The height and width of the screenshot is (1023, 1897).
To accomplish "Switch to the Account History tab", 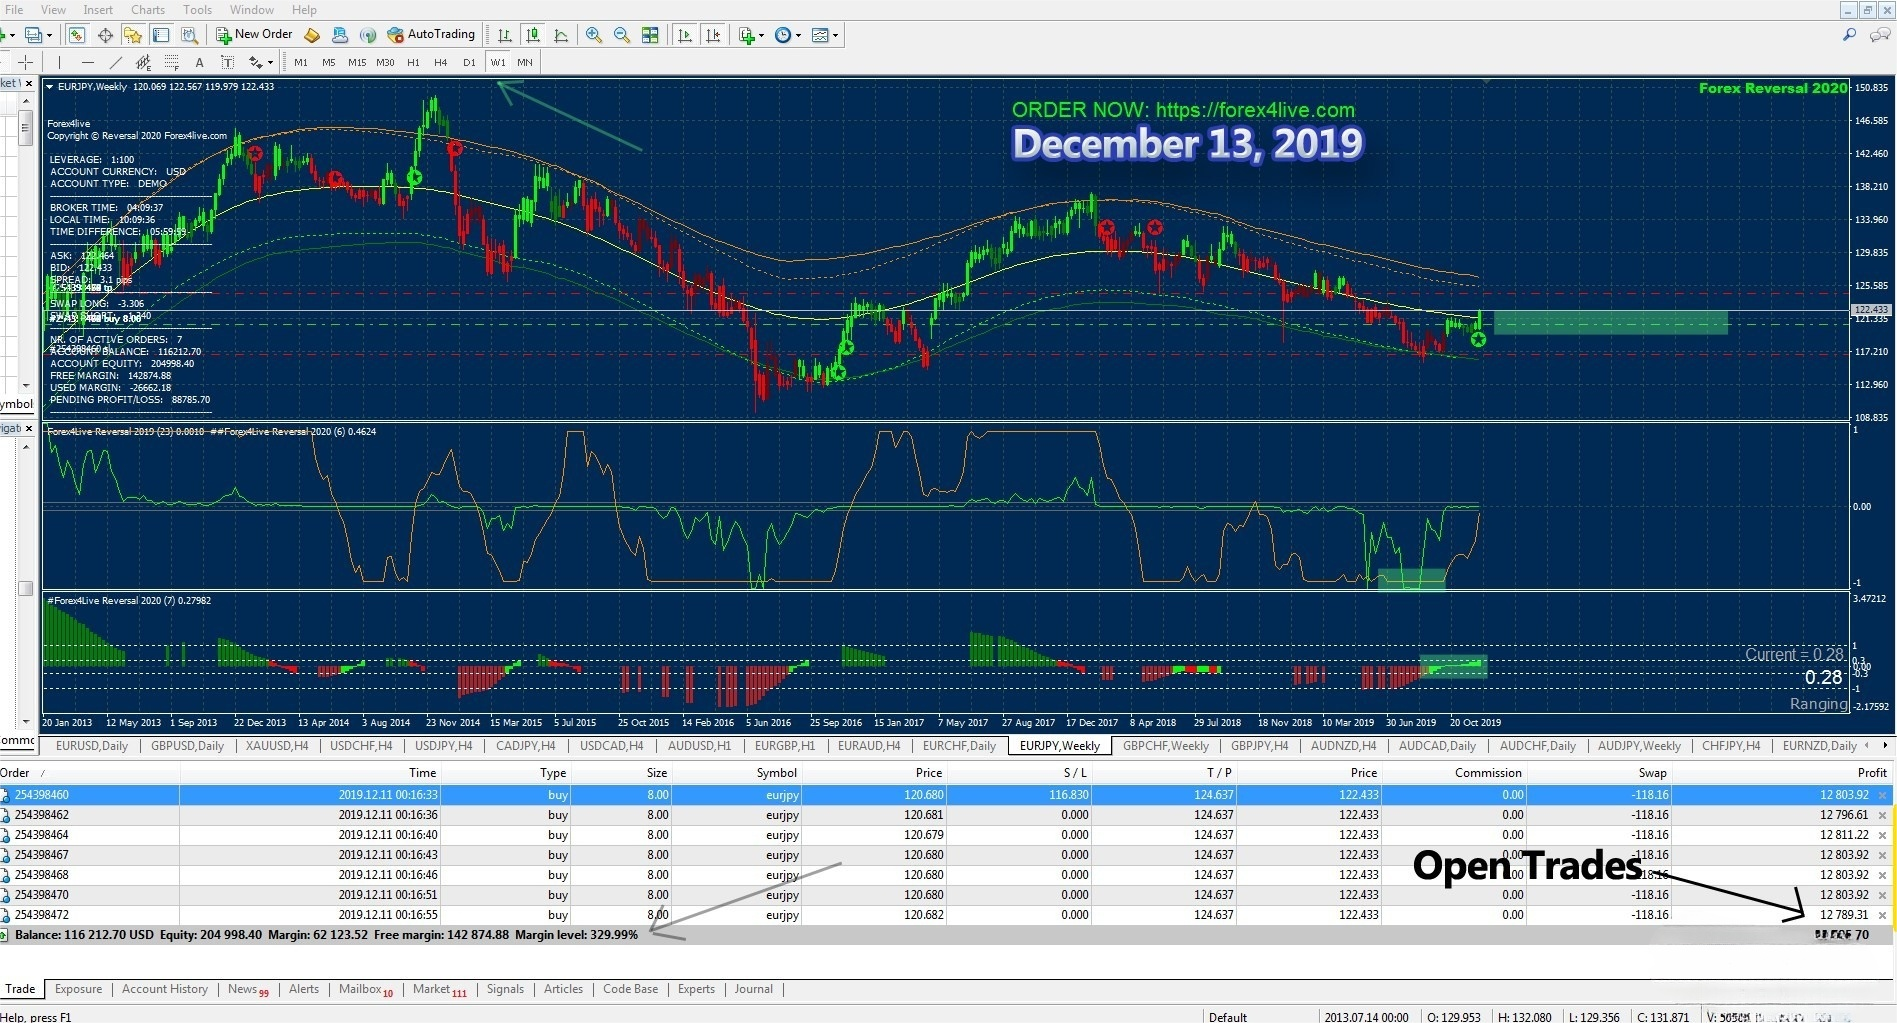I will (164, 989).
